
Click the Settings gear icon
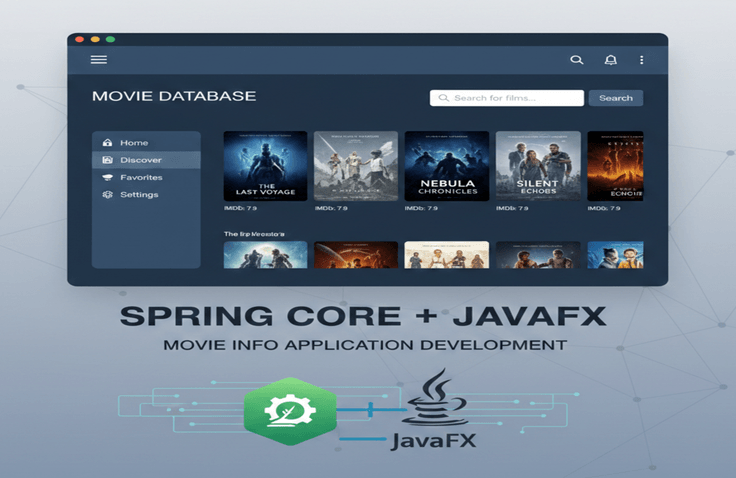click(107, 194)
